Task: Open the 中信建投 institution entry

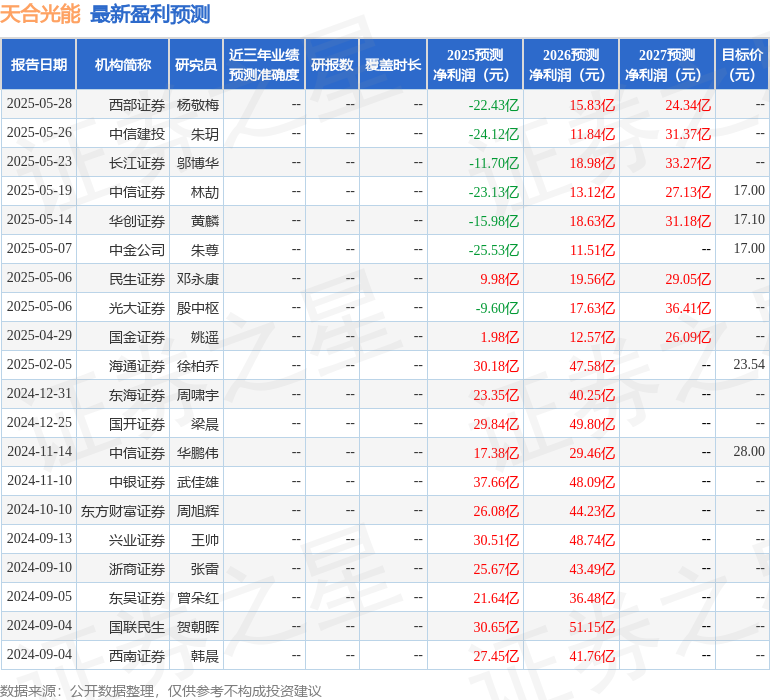Action: [137, 133]
